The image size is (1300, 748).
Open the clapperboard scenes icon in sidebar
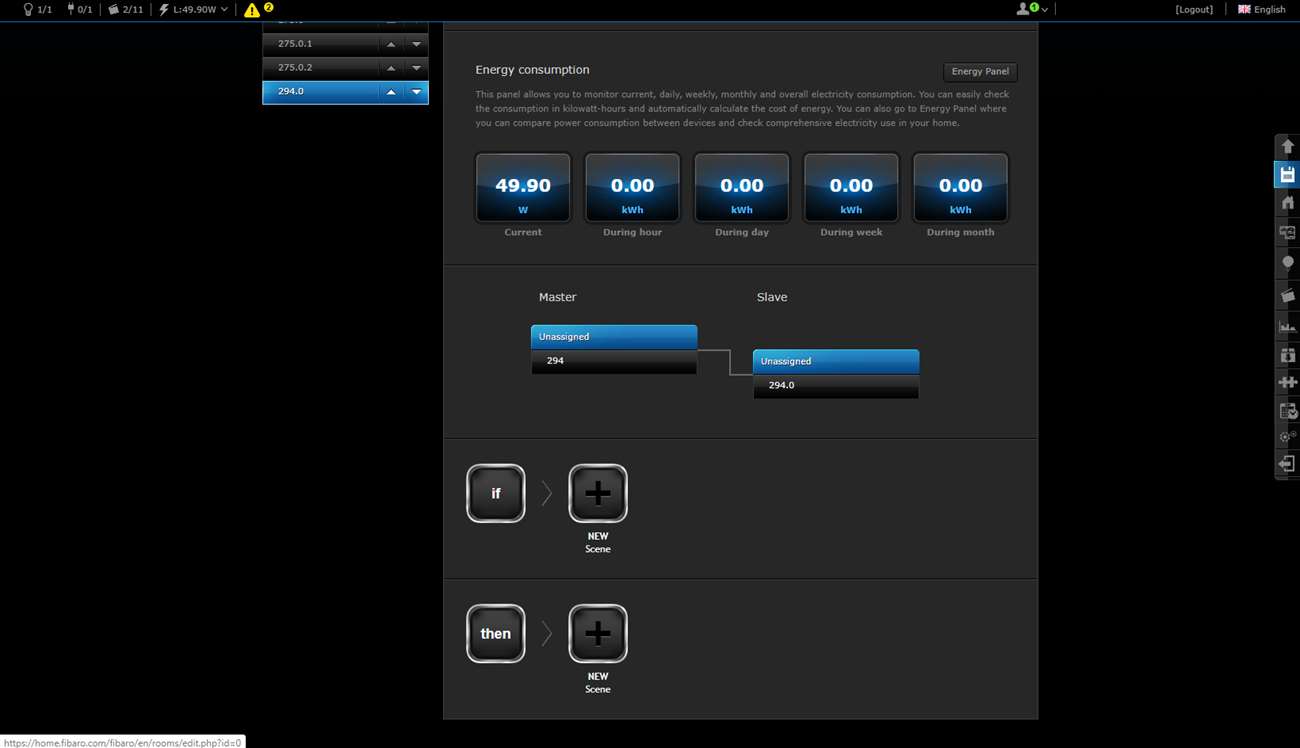coord(1287,295)
